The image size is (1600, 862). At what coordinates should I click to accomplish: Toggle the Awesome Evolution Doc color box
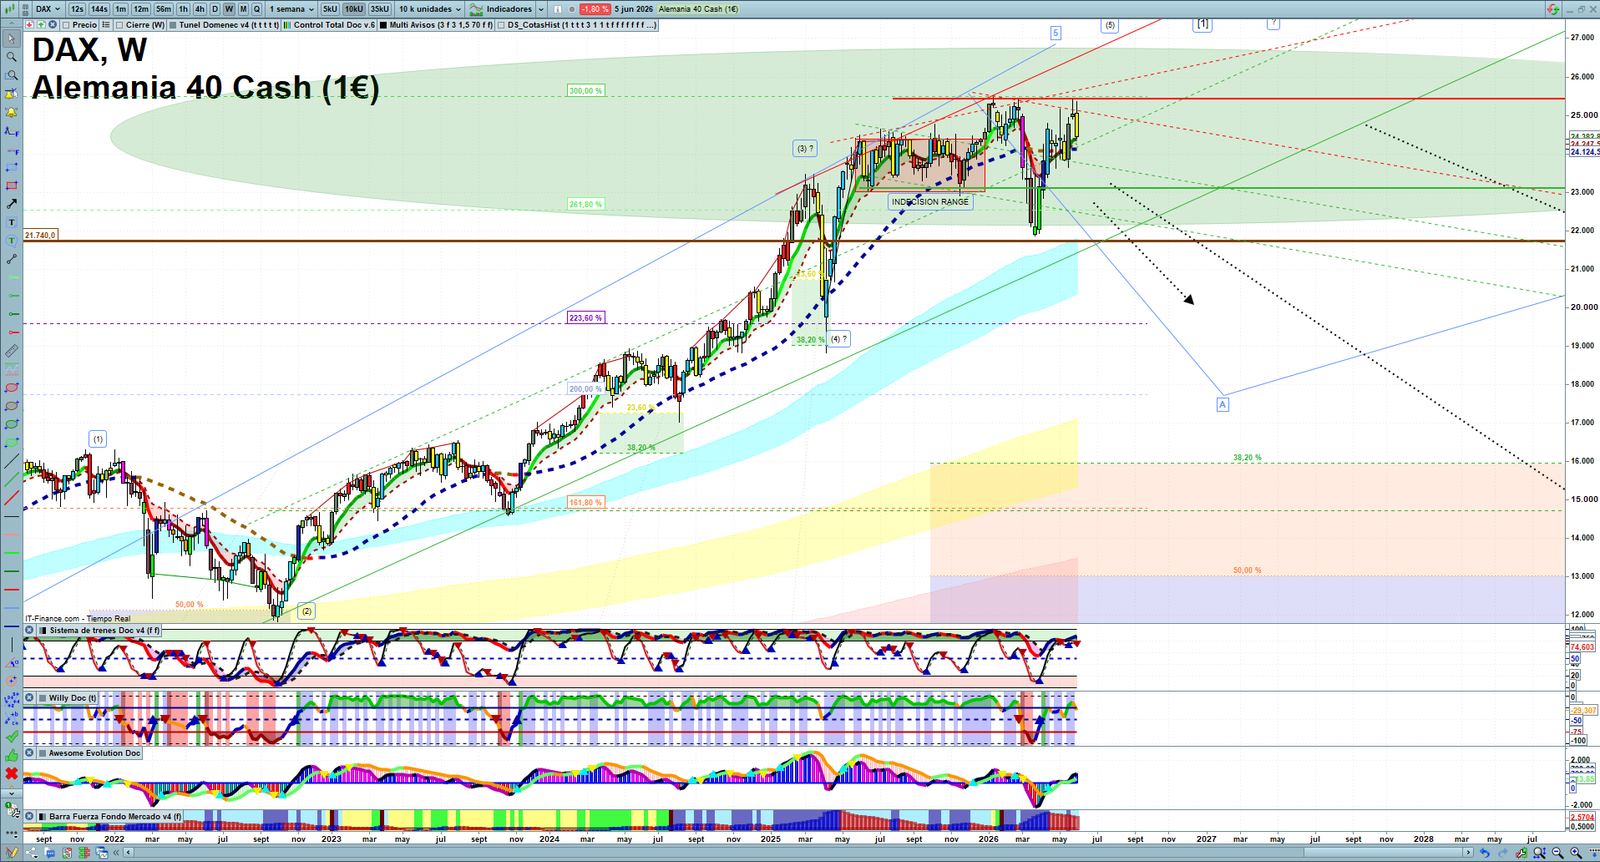pos(42,753)
